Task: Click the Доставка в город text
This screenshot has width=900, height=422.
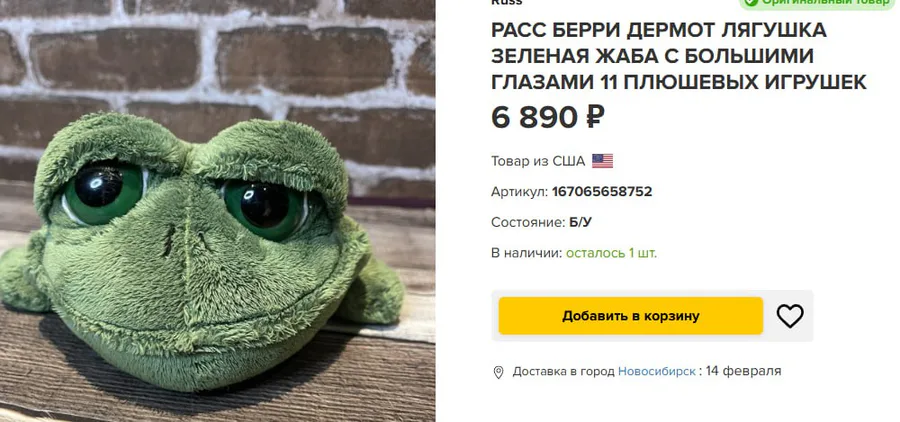Action: [563, 371]
